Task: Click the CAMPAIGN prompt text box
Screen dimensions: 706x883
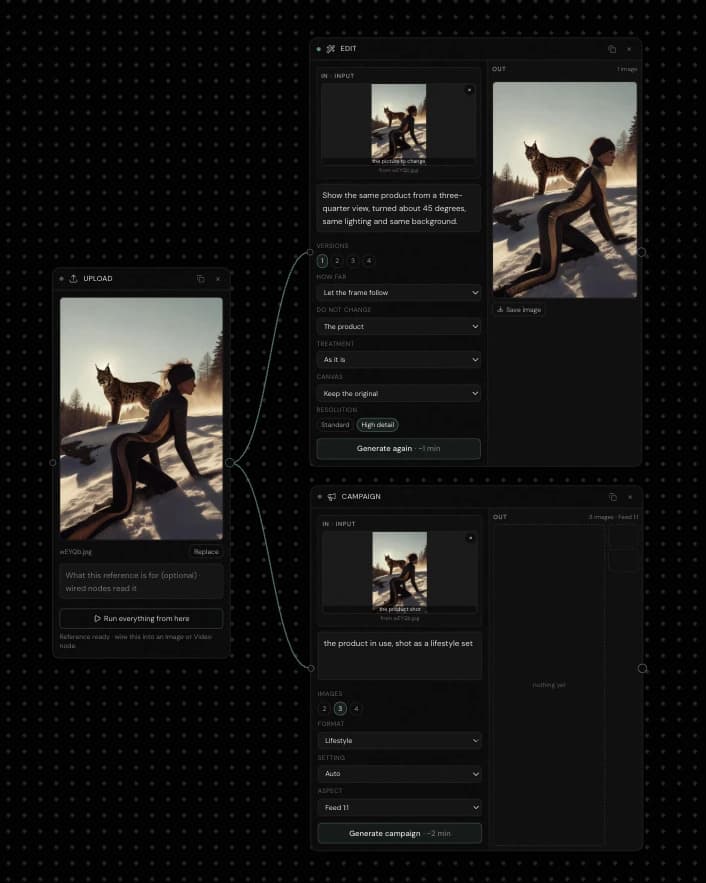Action: coord(400,655)
